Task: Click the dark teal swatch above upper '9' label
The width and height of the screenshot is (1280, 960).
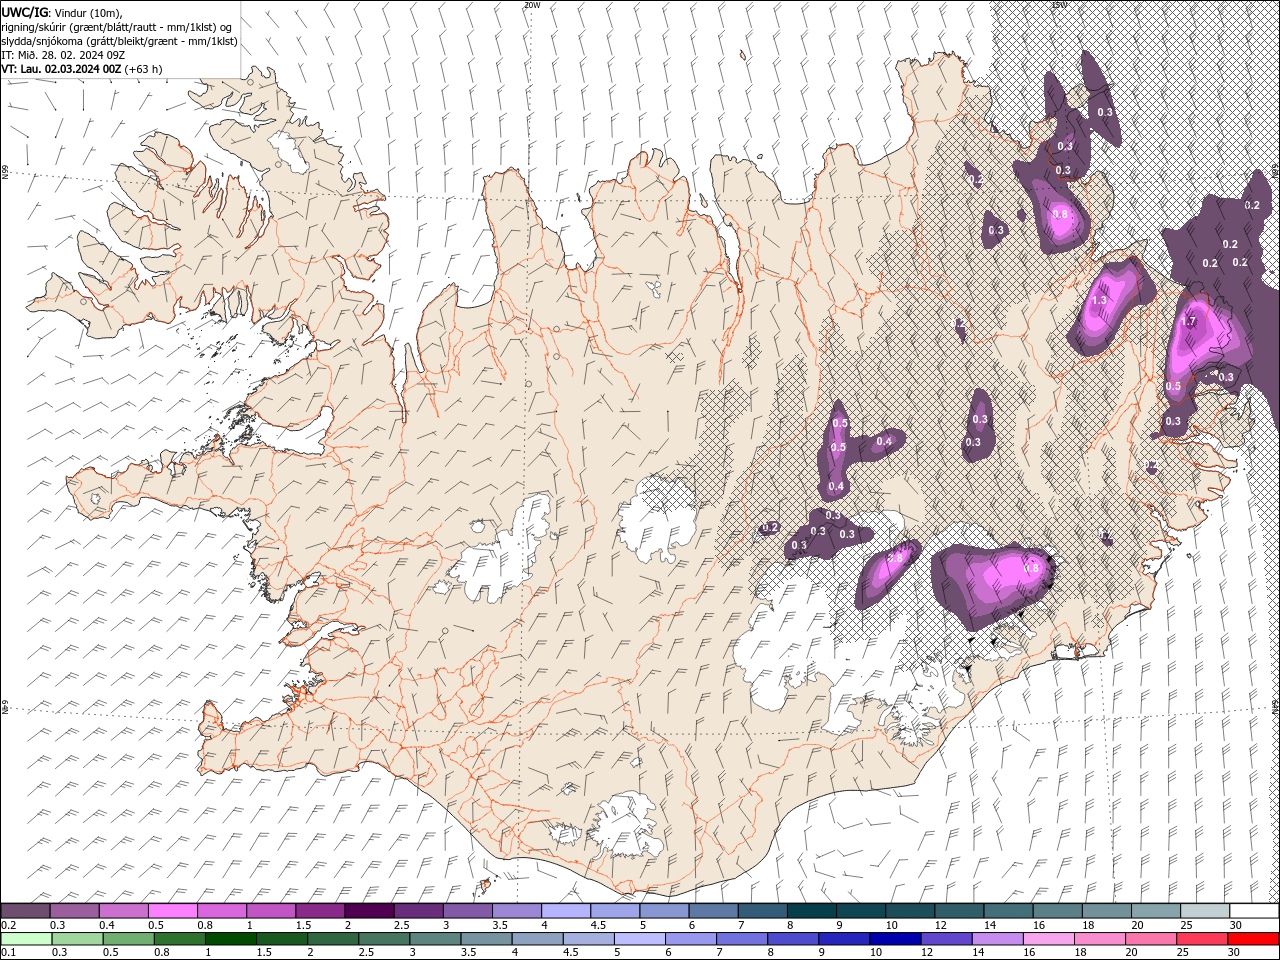Action: click(861, 911)
